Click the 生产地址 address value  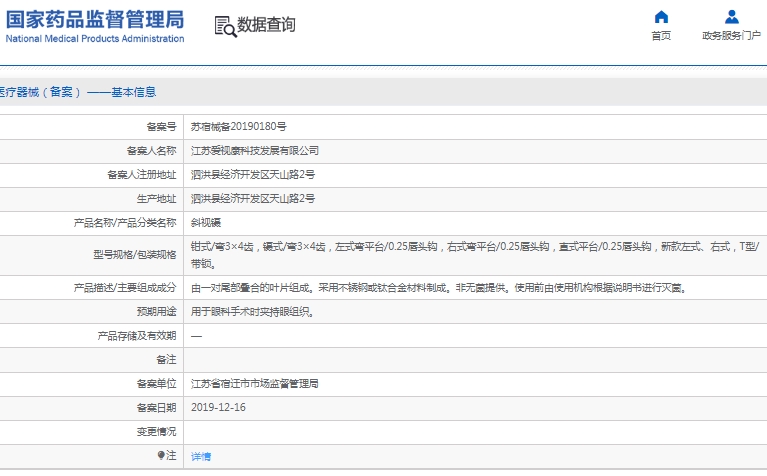(x=253, y=199)
